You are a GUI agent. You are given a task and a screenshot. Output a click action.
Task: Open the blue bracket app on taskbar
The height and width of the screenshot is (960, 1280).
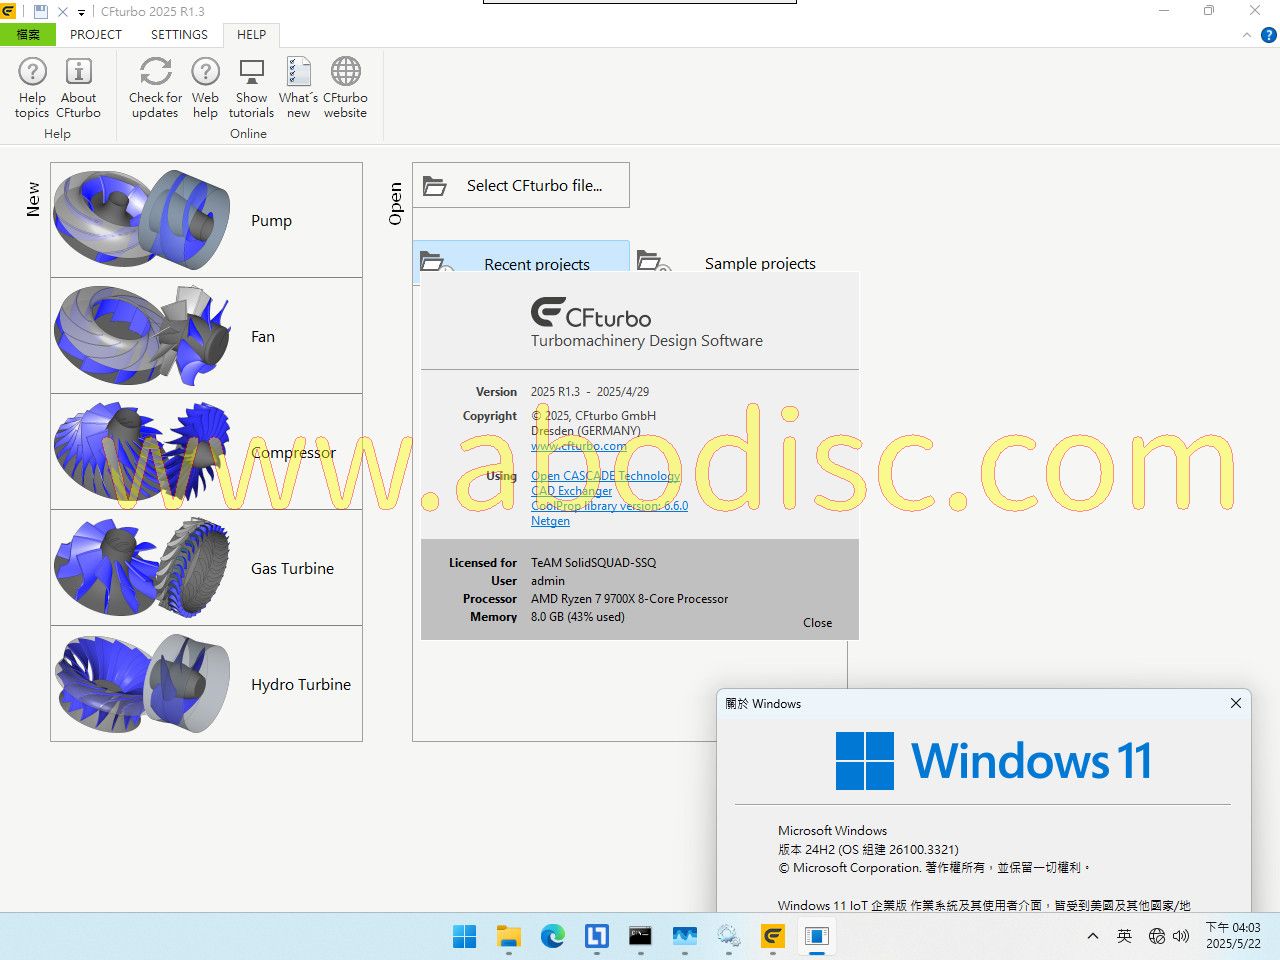[597, 936]
